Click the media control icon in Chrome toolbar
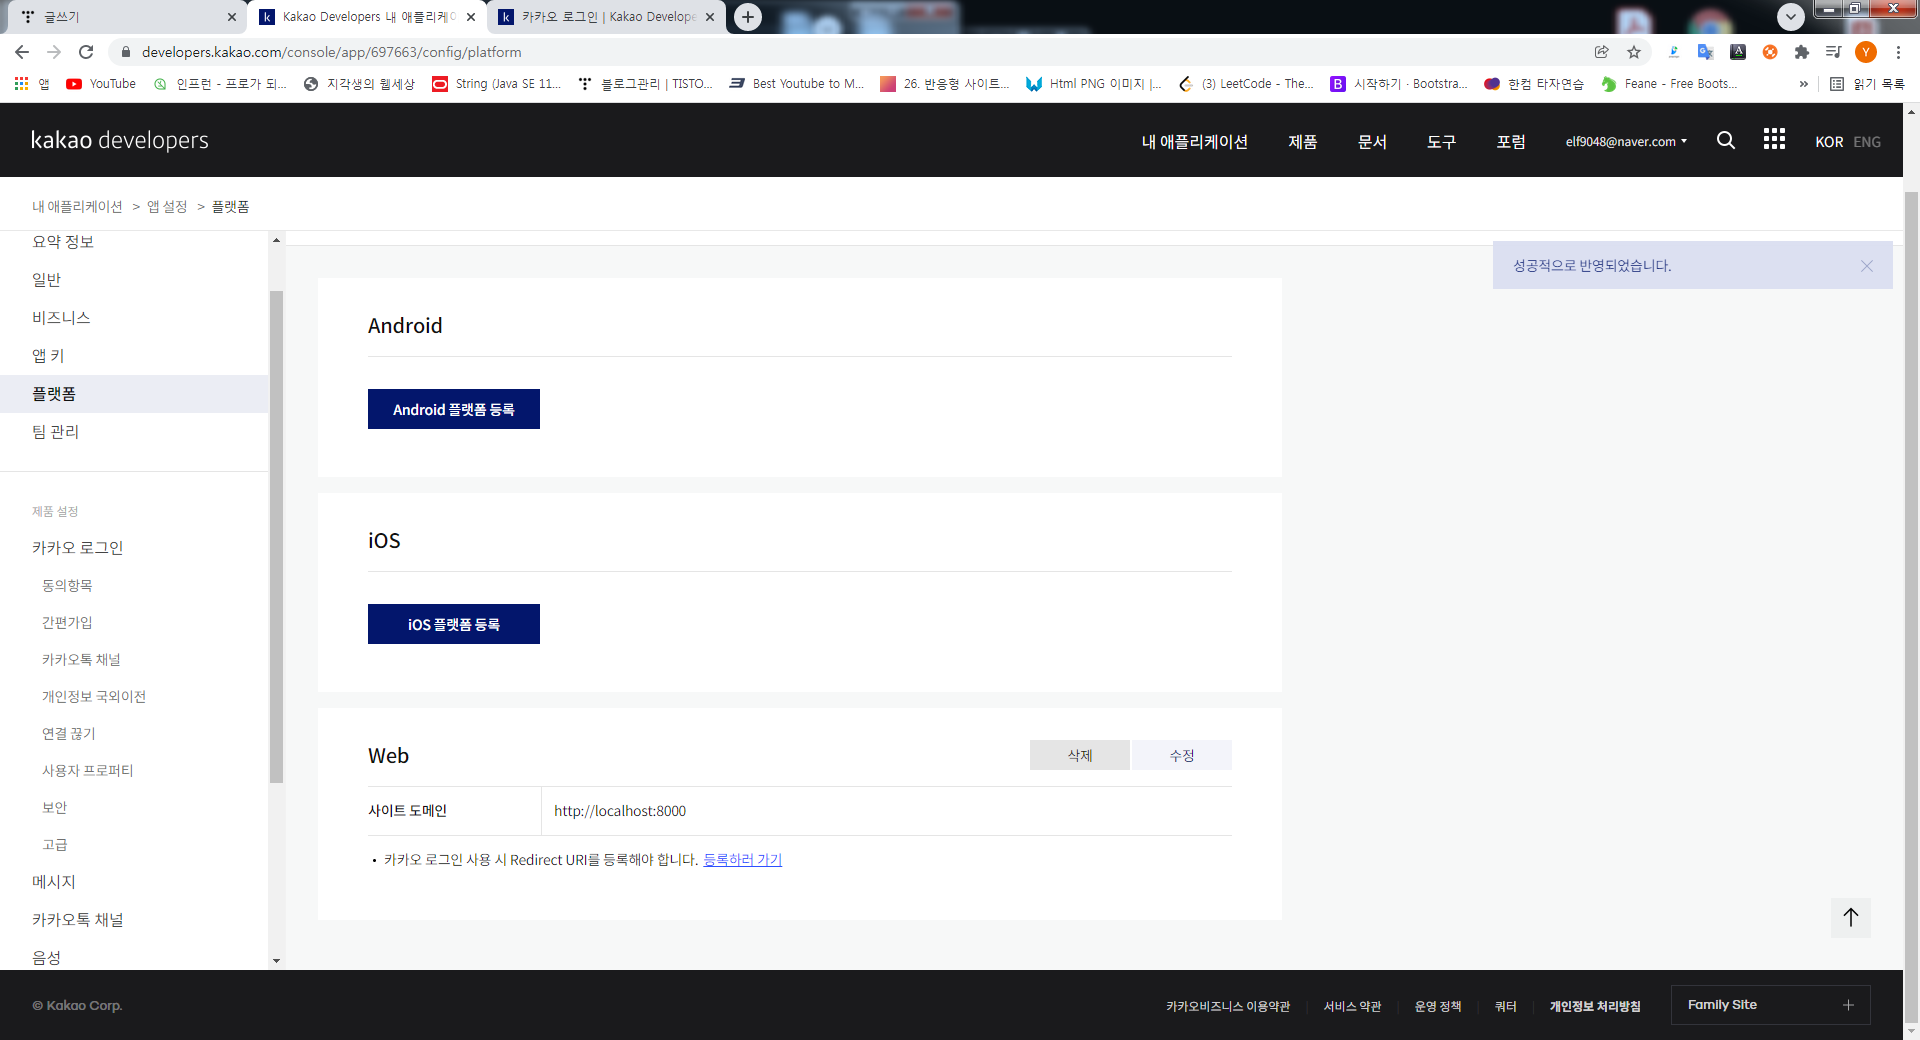 click(x=1834, y=52)
